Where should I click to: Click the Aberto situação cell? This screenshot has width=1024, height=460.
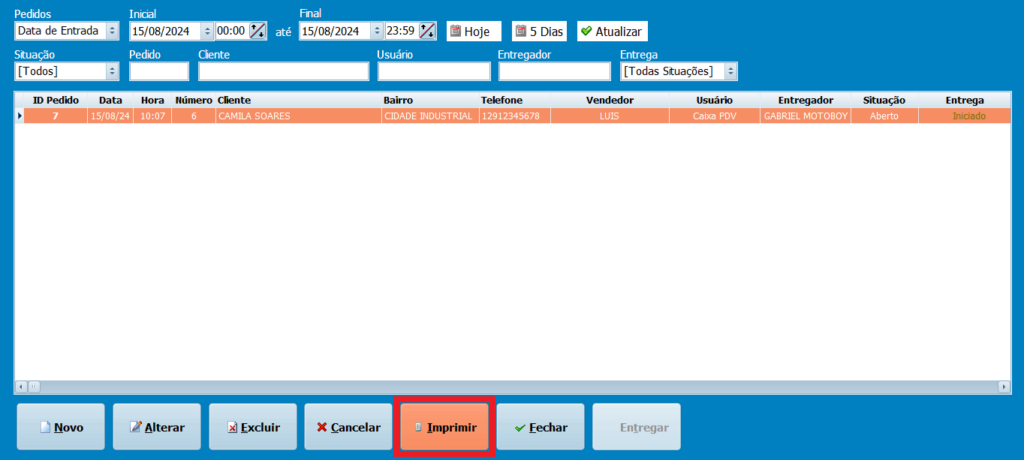coord(884,116)
